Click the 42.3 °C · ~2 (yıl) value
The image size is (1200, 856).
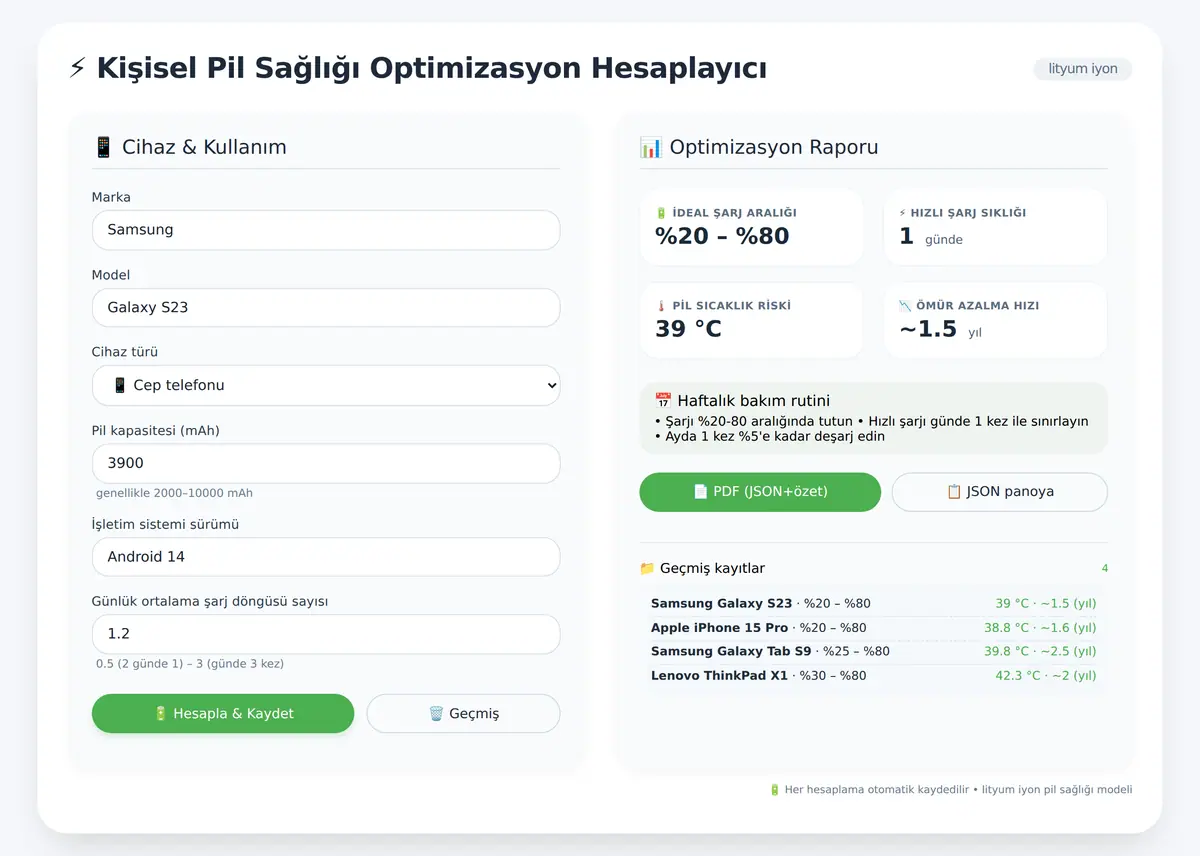pyautogui.click(x=1046, y=676)
